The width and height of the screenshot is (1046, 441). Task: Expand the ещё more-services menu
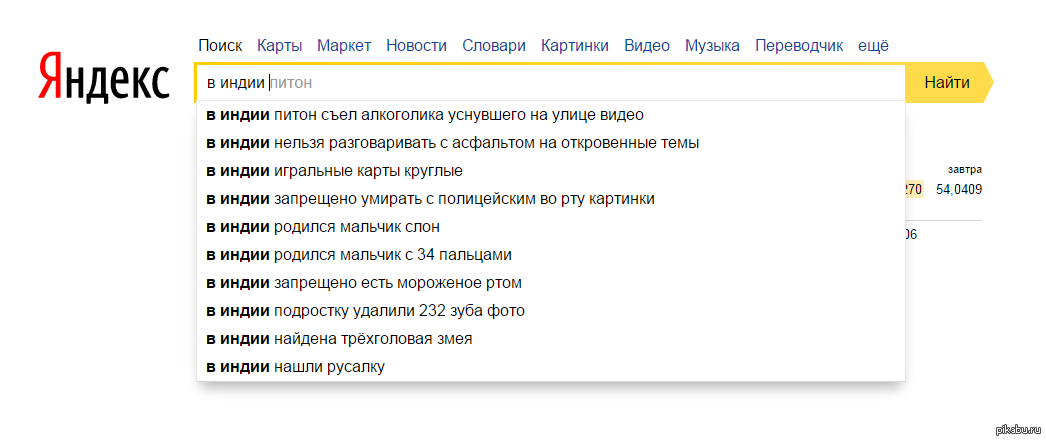click(x=873, y=45)
